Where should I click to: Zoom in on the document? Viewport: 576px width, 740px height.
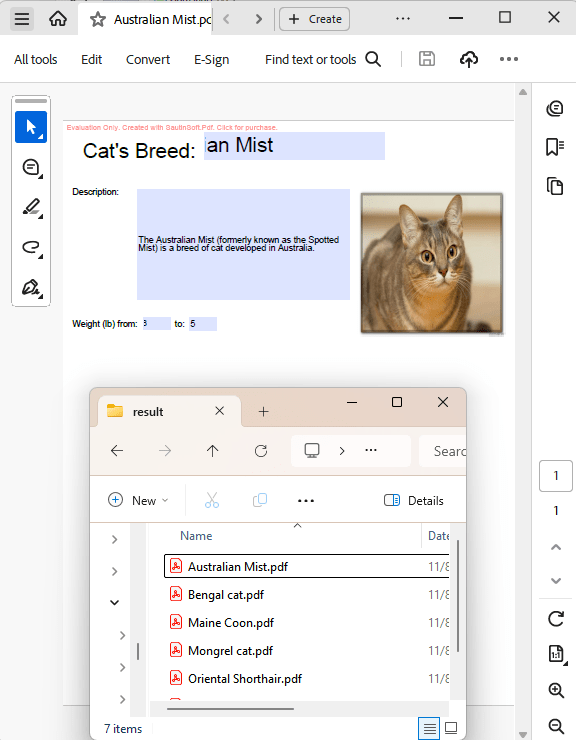556,690
